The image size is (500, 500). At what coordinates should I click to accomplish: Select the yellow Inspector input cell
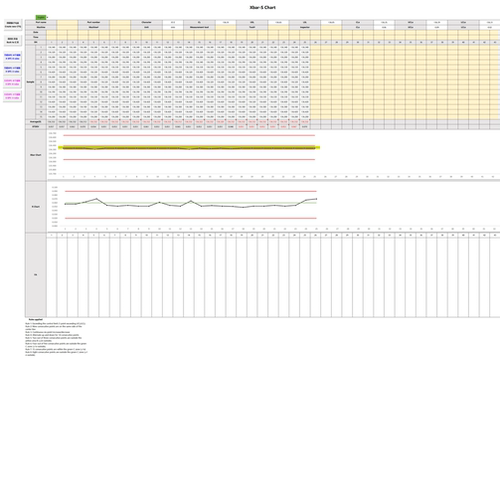331,27
